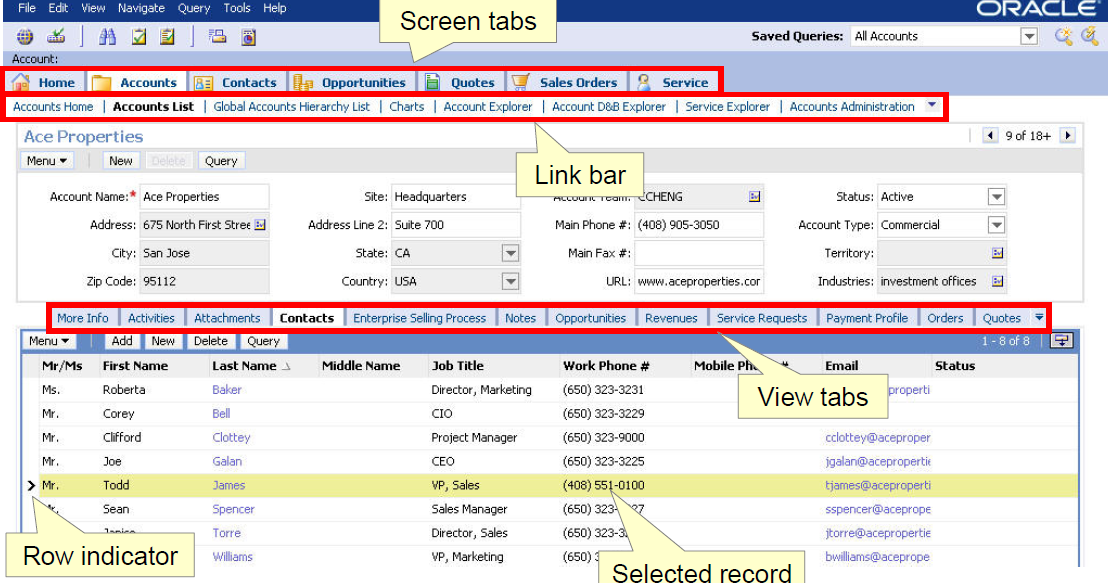This screenshot has height=583, width=1111.
Task: Open the Service Requests view tab
Action: pyautogui.click(x=762, y=318)
